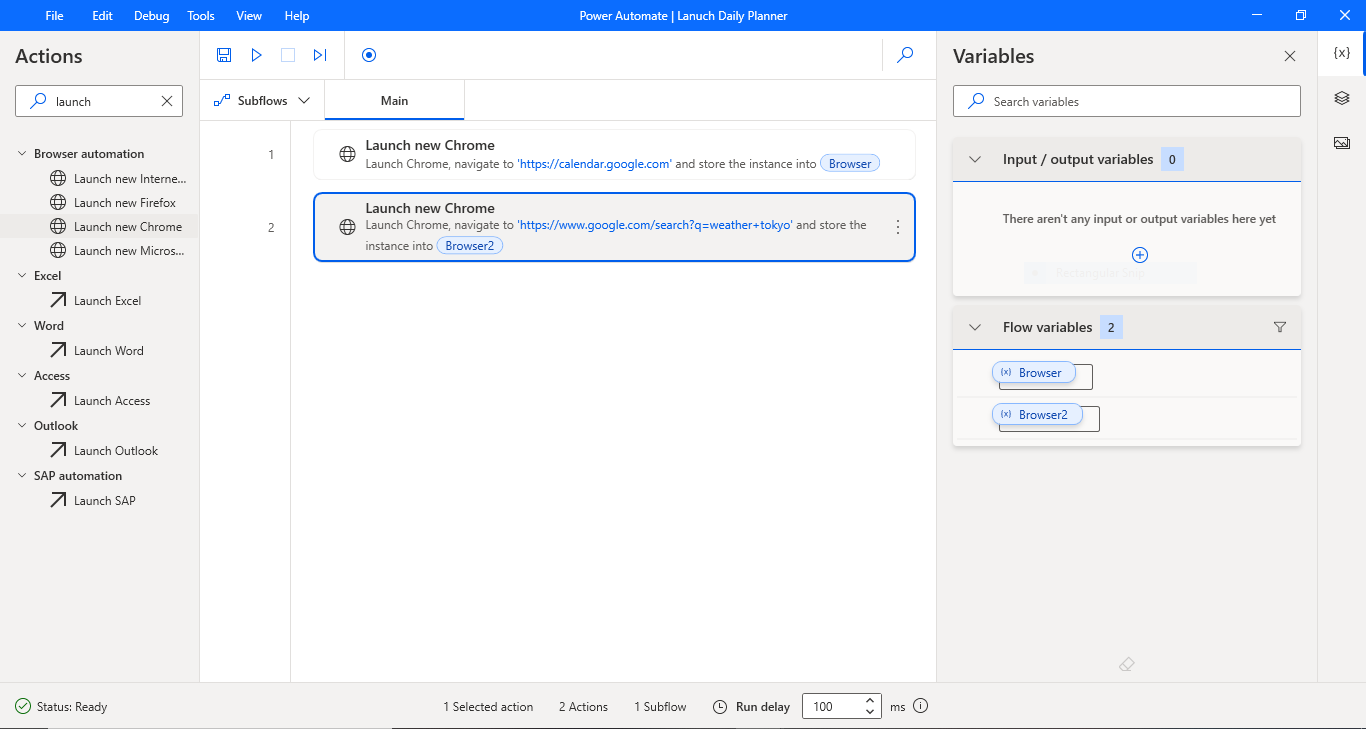This screenshot has height=729, width=1366.
Task: Decrease Run delay with the down arrow
Action: point(871,712)
